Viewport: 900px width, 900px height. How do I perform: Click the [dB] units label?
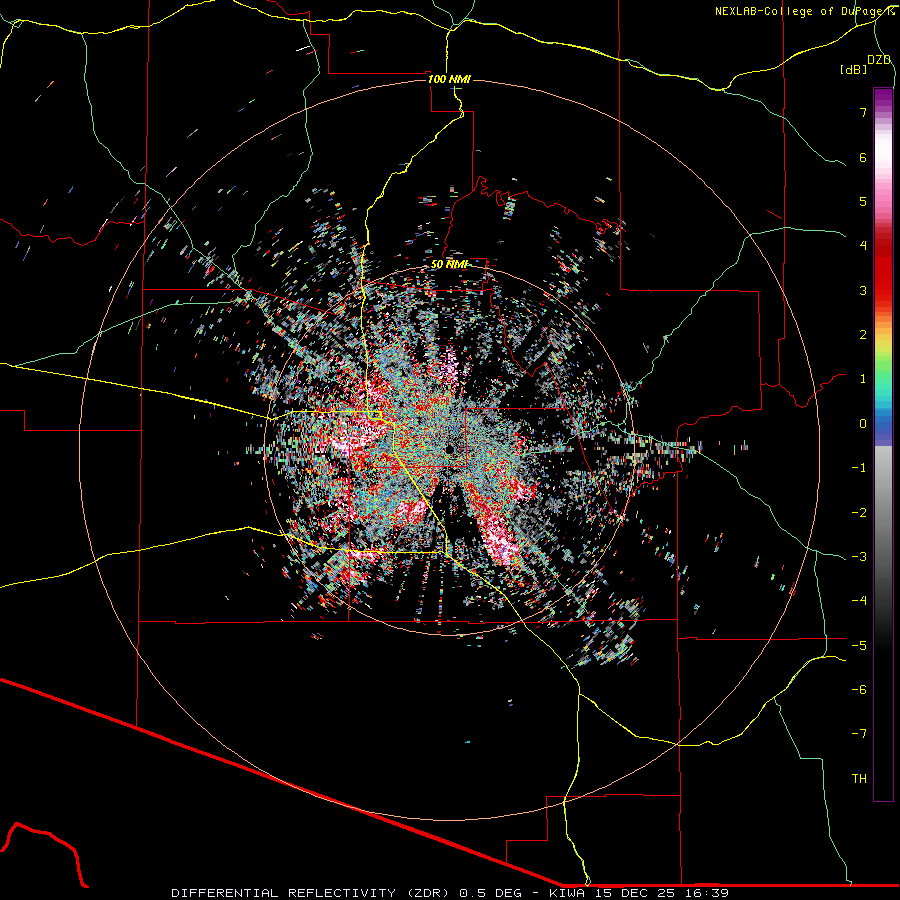click(x=854, y=69)
